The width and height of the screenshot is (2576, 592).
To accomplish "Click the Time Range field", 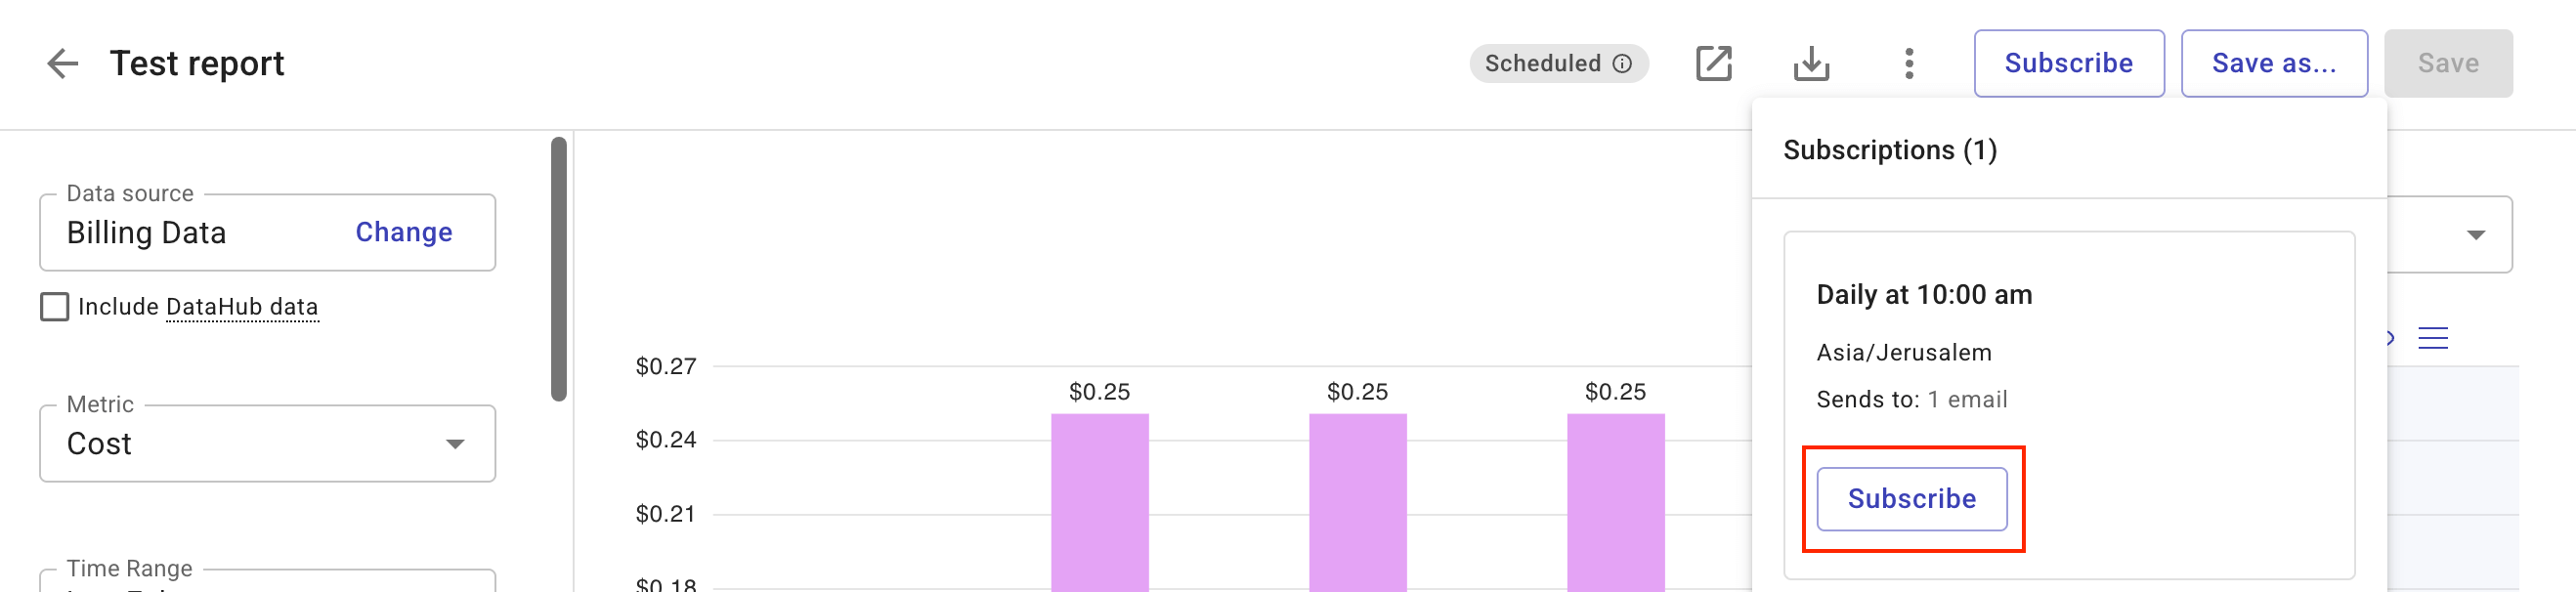I will click(x=267, y=578).
